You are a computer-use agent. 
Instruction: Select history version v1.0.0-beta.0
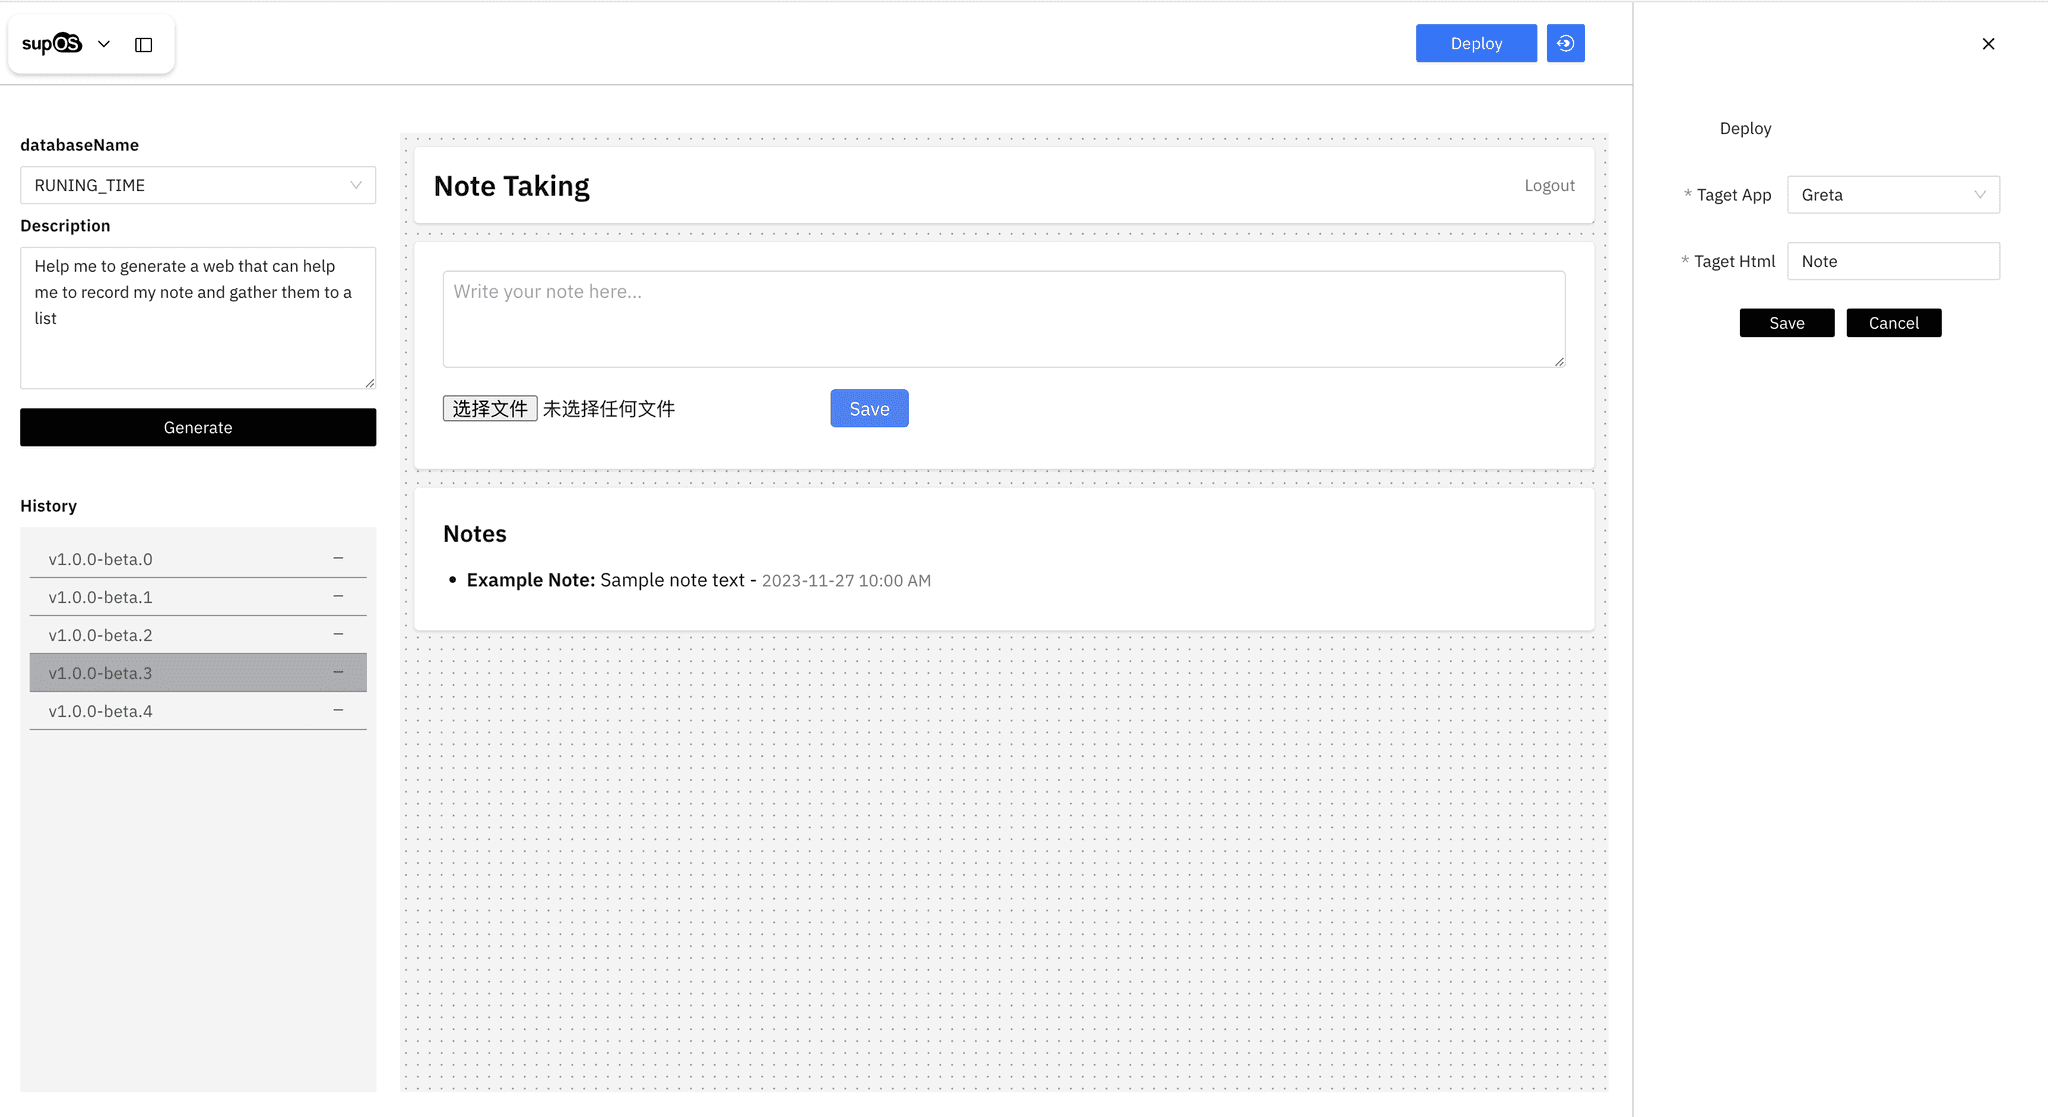(198, 559)
